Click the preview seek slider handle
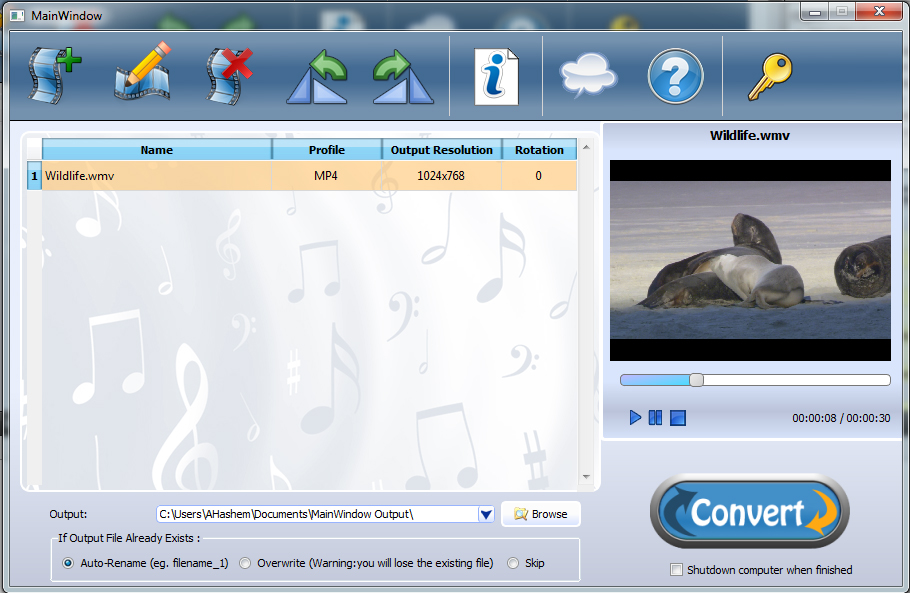The height and width of the screenshot is (593, 910). tap(696, 380)
